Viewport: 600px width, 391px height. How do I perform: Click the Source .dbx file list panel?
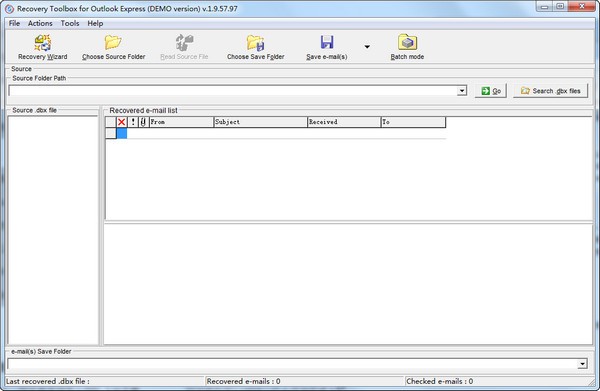53,230
